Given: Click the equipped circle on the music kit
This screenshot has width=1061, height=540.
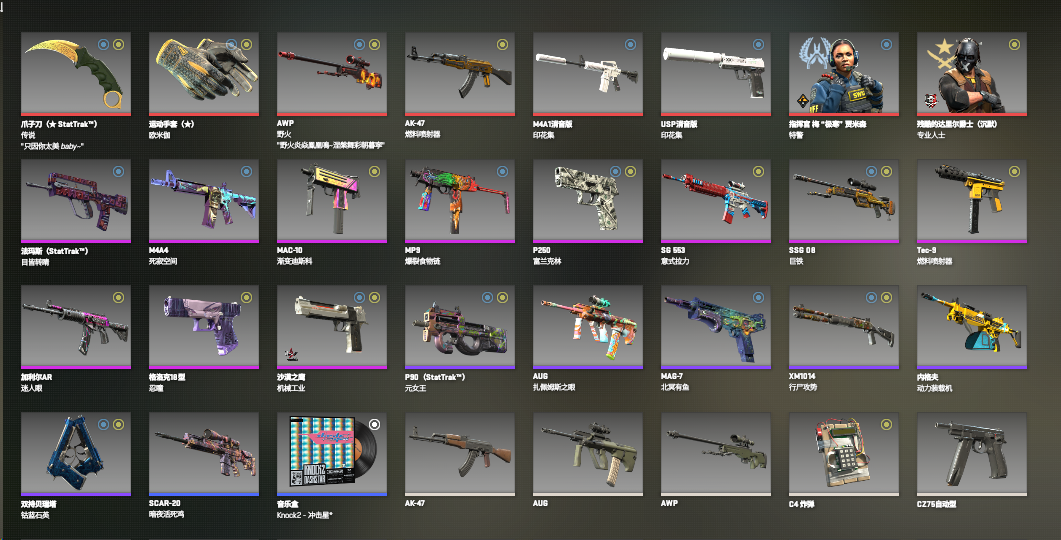Looking at the screenshot, I should pos(374,424).
